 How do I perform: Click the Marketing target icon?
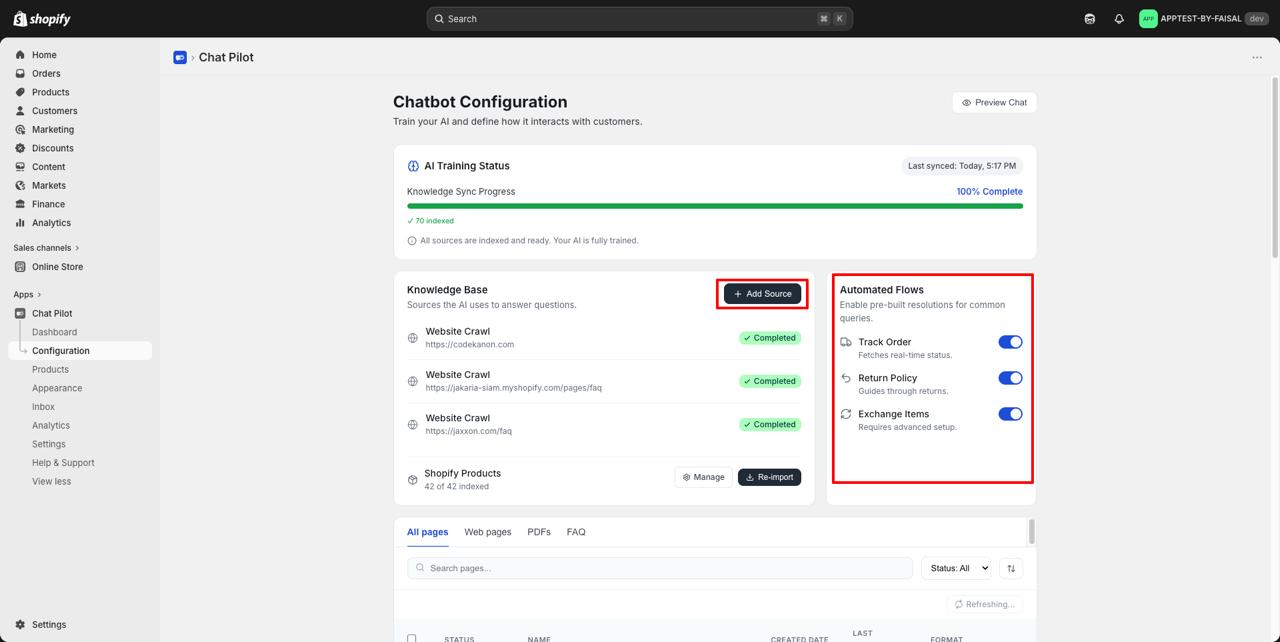click(x=20, y=130)
